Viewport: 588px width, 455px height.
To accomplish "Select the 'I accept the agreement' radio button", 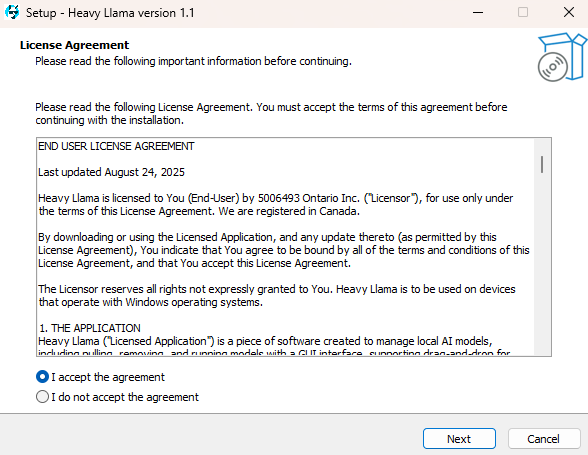I will (x=42, y=377).
